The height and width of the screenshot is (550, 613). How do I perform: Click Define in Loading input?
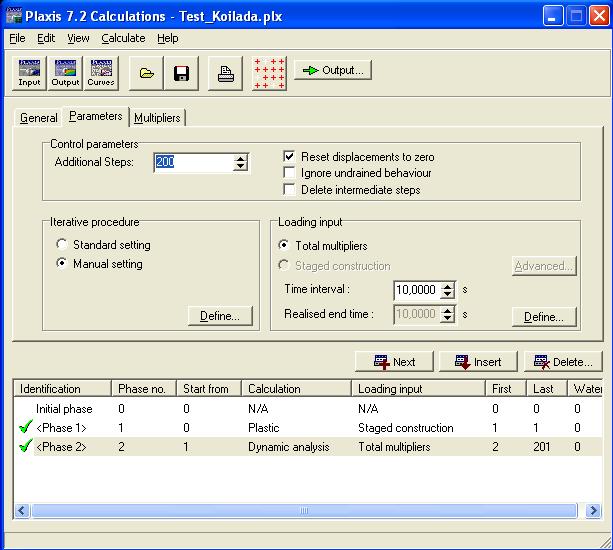pos(544,317)
